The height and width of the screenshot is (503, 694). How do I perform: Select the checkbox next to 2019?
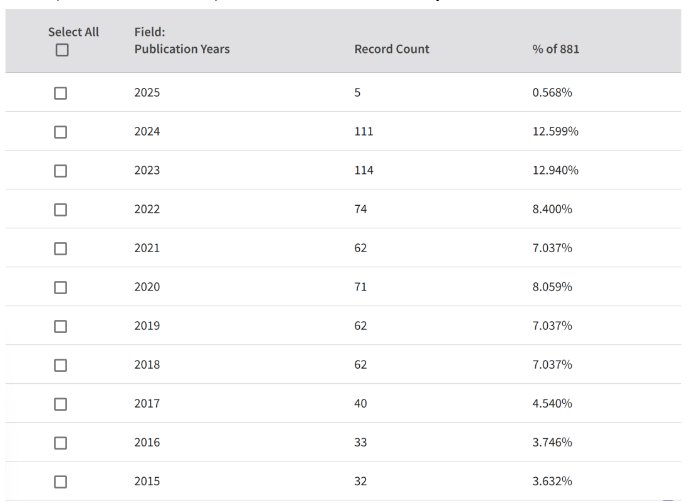click(x=61, y=326)
